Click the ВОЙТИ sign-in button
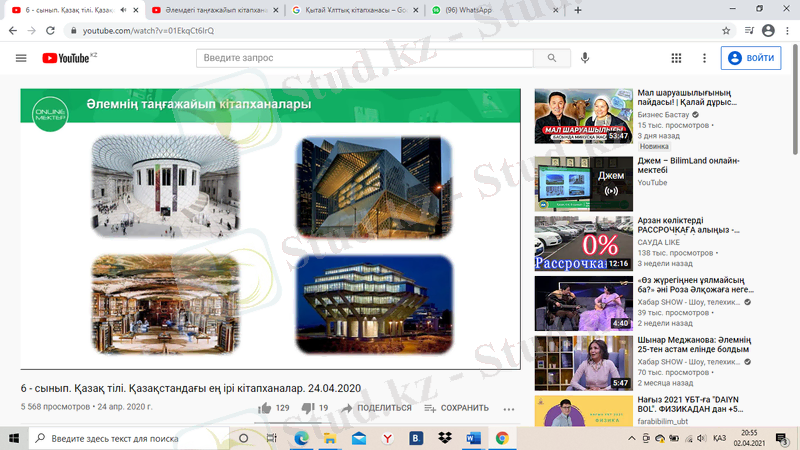Image resolution: width=800 pixels, height=450 pixels. coord(751,58)
